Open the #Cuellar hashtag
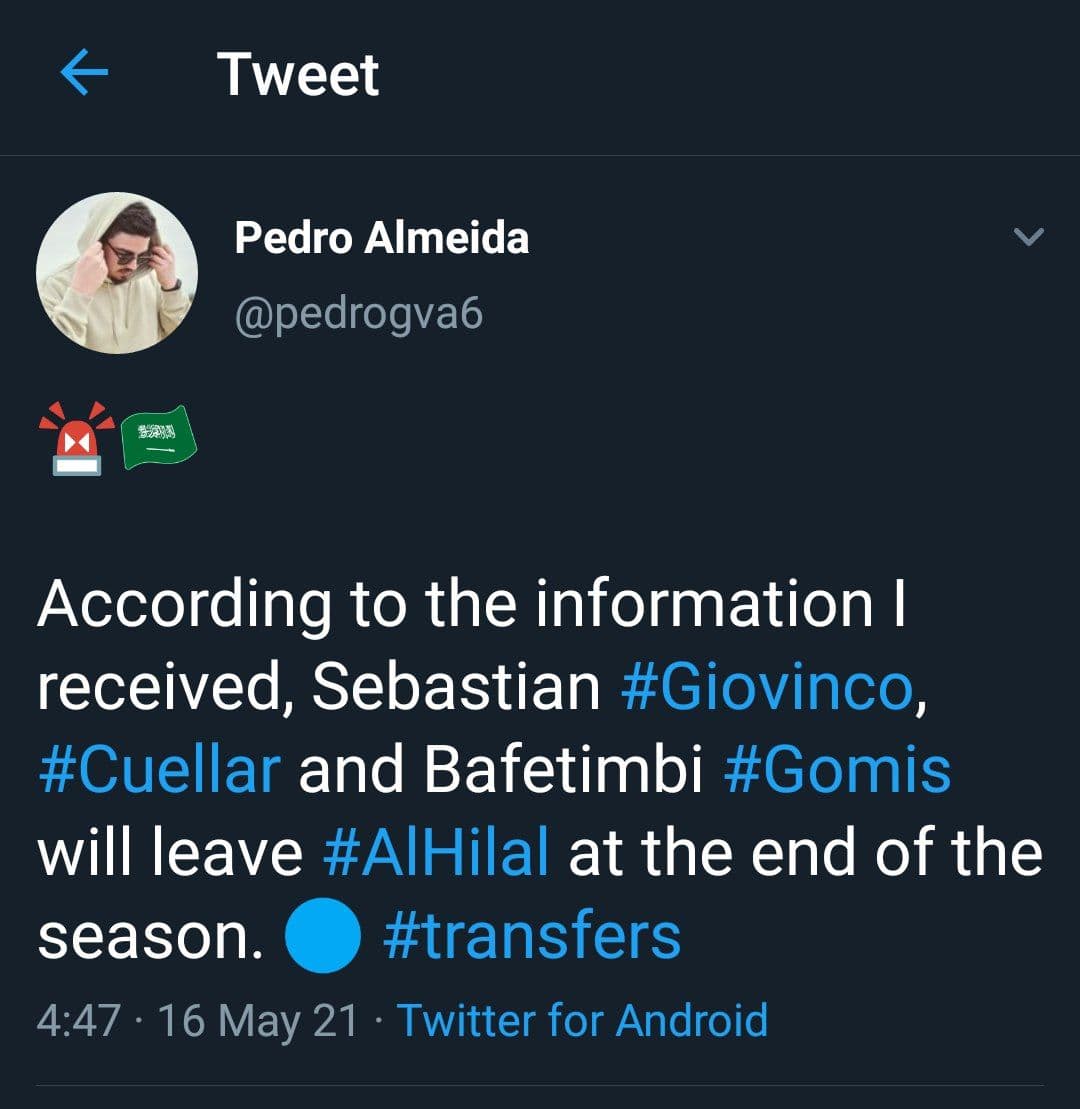Screen dimensions: 1080x1109 click(159, 770)
